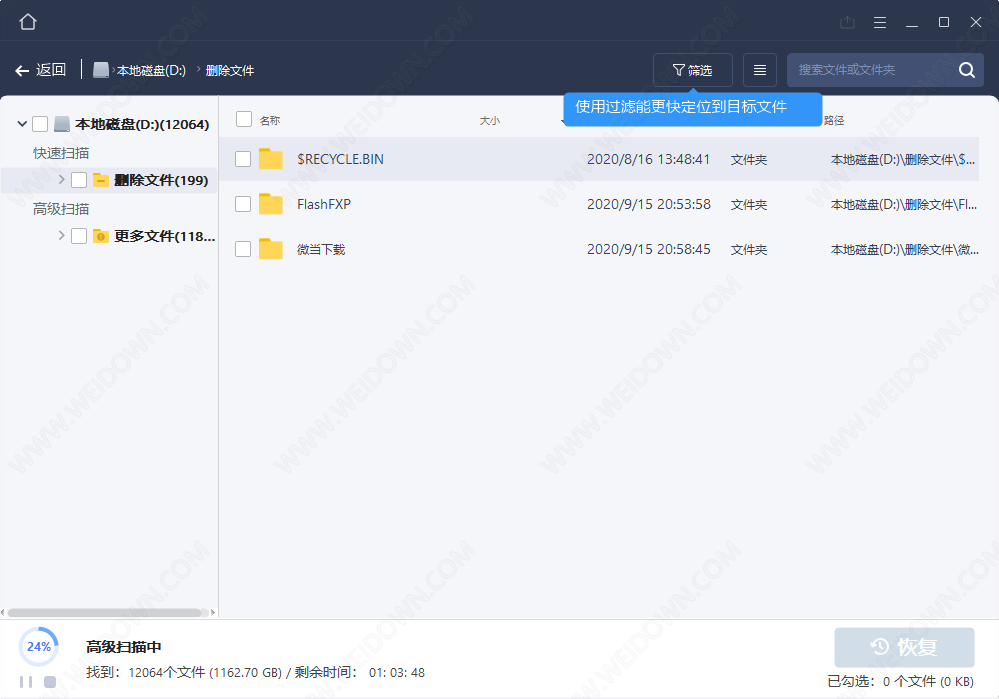Click the $RECYCLE.BIN folder icon
Screen dimensions: 999x699
coord(271,159)
